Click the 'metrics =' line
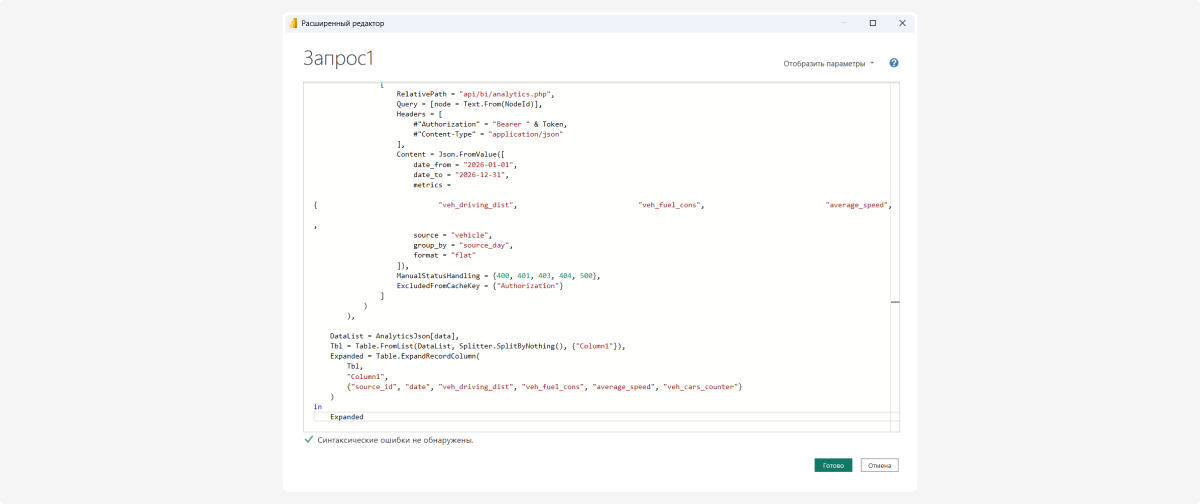The image size is (1200, 504). [x=432, y=184]
